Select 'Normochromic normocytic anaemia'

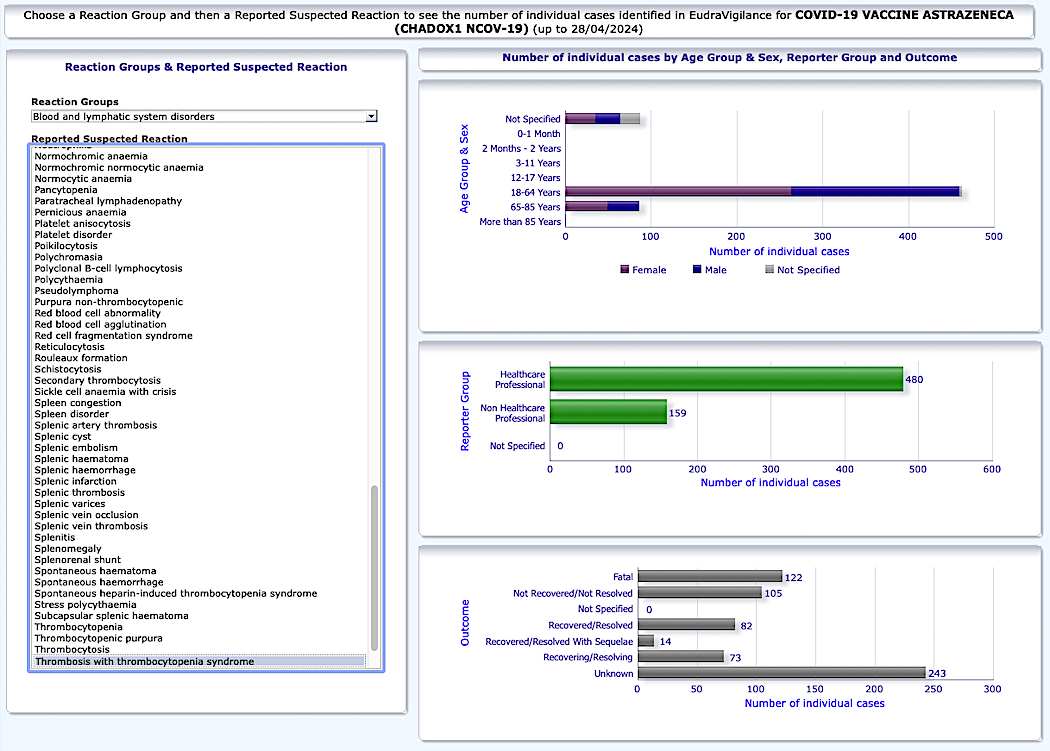119,167
